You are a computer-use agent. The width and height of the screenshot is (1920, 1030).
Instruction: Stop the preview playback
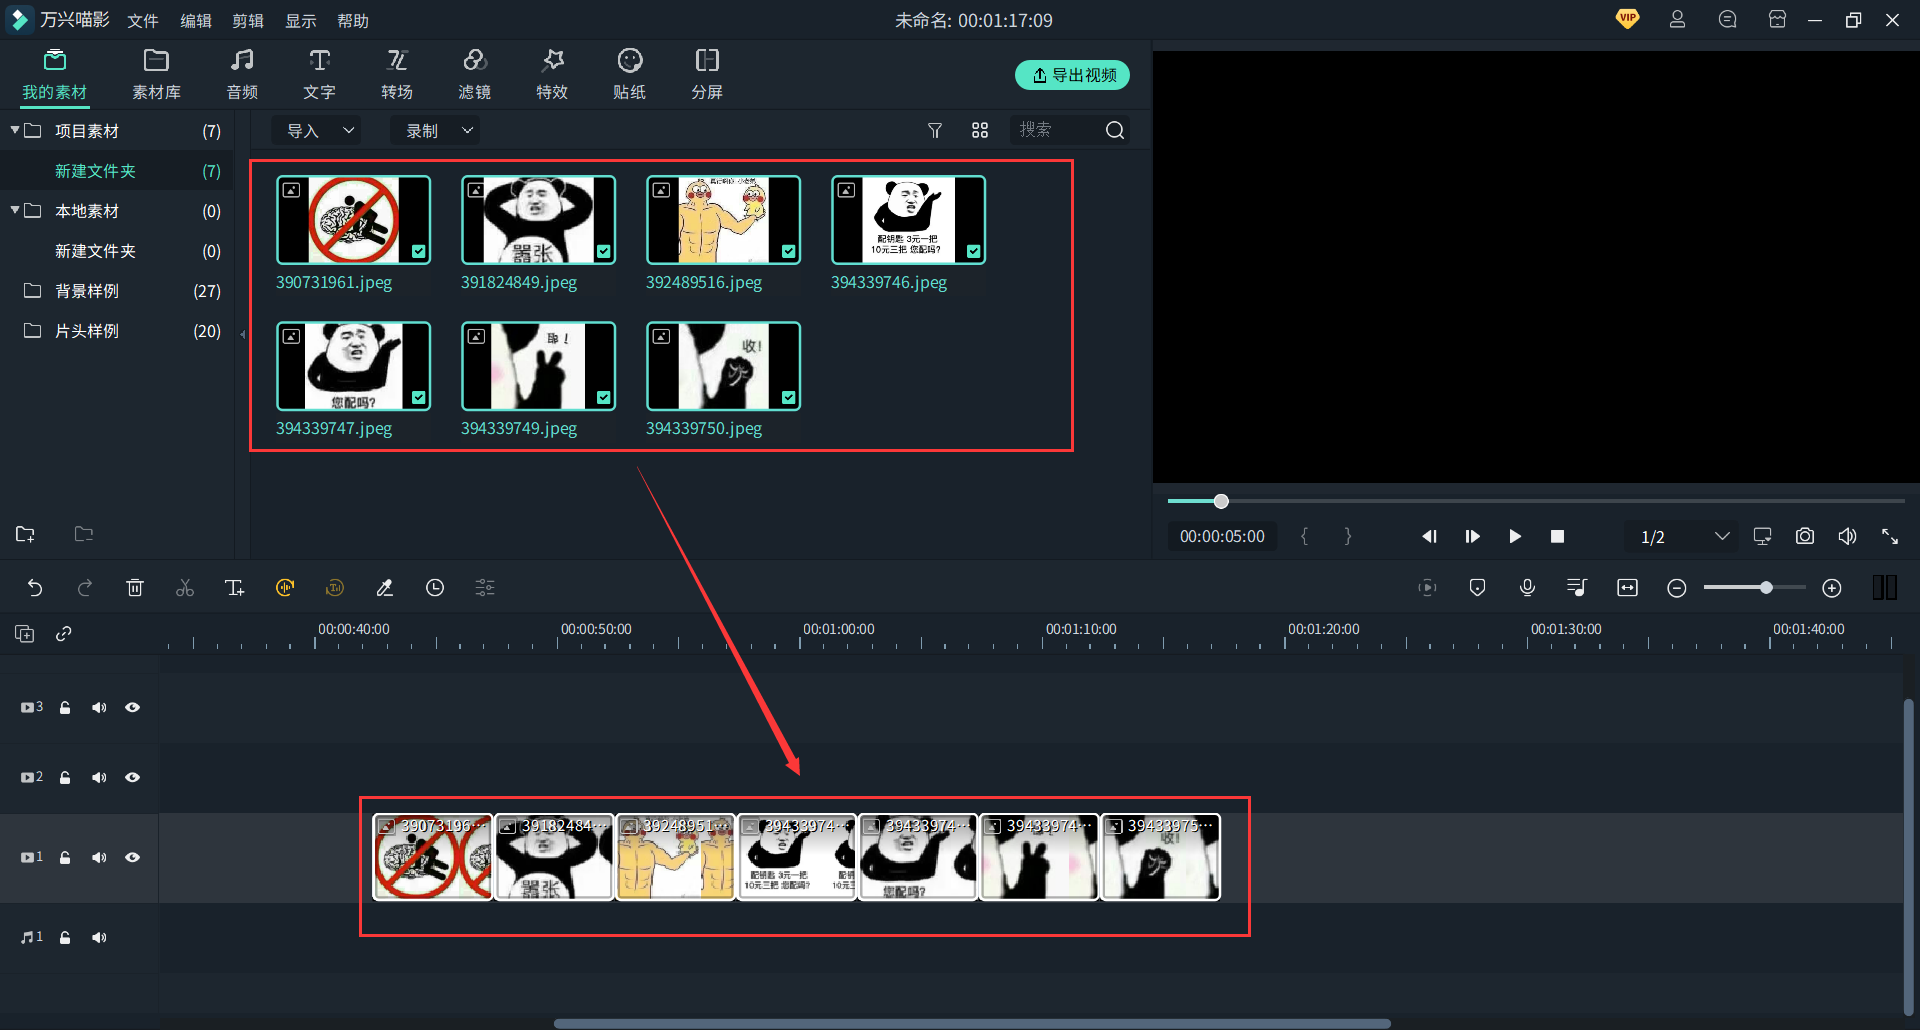[1557, 537]
